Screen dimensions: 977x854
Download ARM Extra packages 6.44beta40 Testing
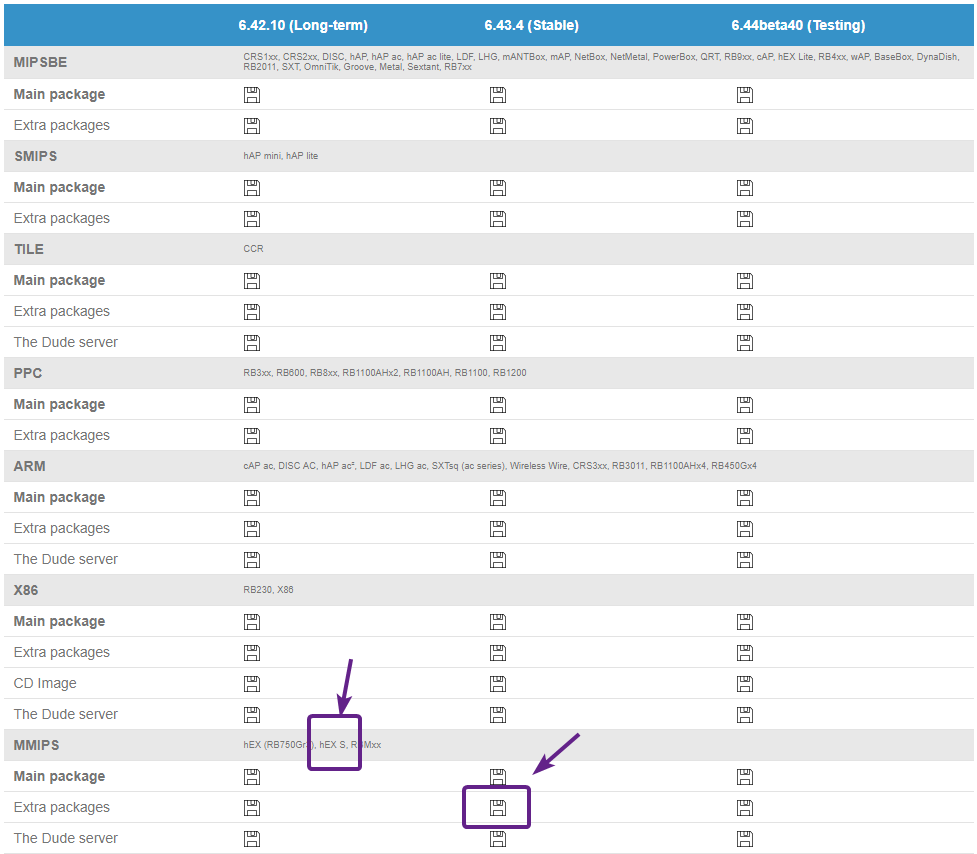coord(745,529)
